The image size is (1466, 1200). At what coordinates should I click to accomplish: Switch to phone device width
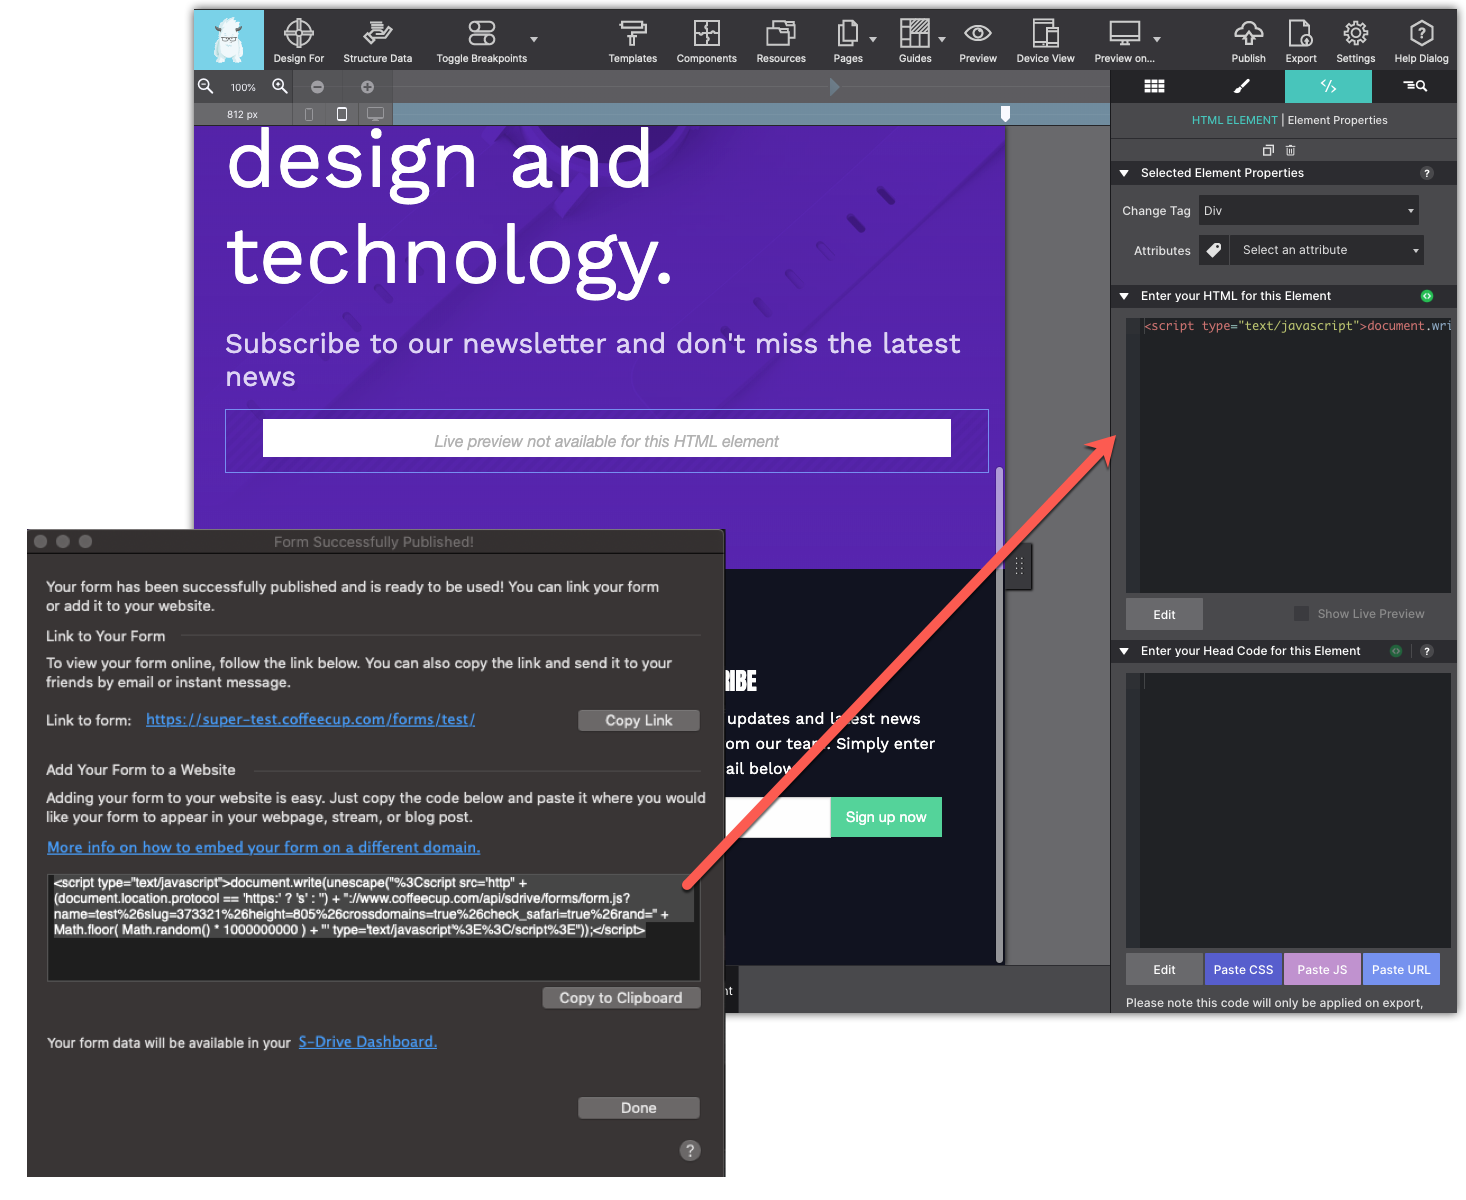pyautogui.click(x=309, y=114)
